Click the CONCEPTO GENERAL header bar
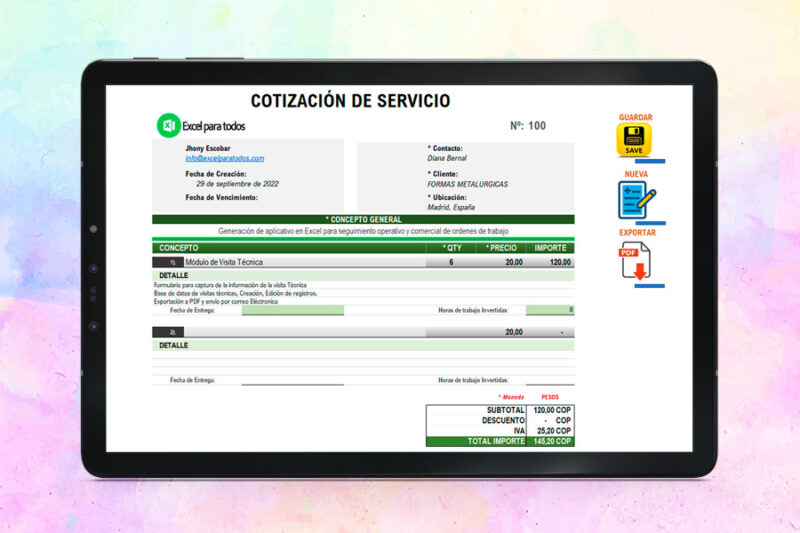Image resolution: width=800 pixels, height=533 pixels. (x=363, y=219)
